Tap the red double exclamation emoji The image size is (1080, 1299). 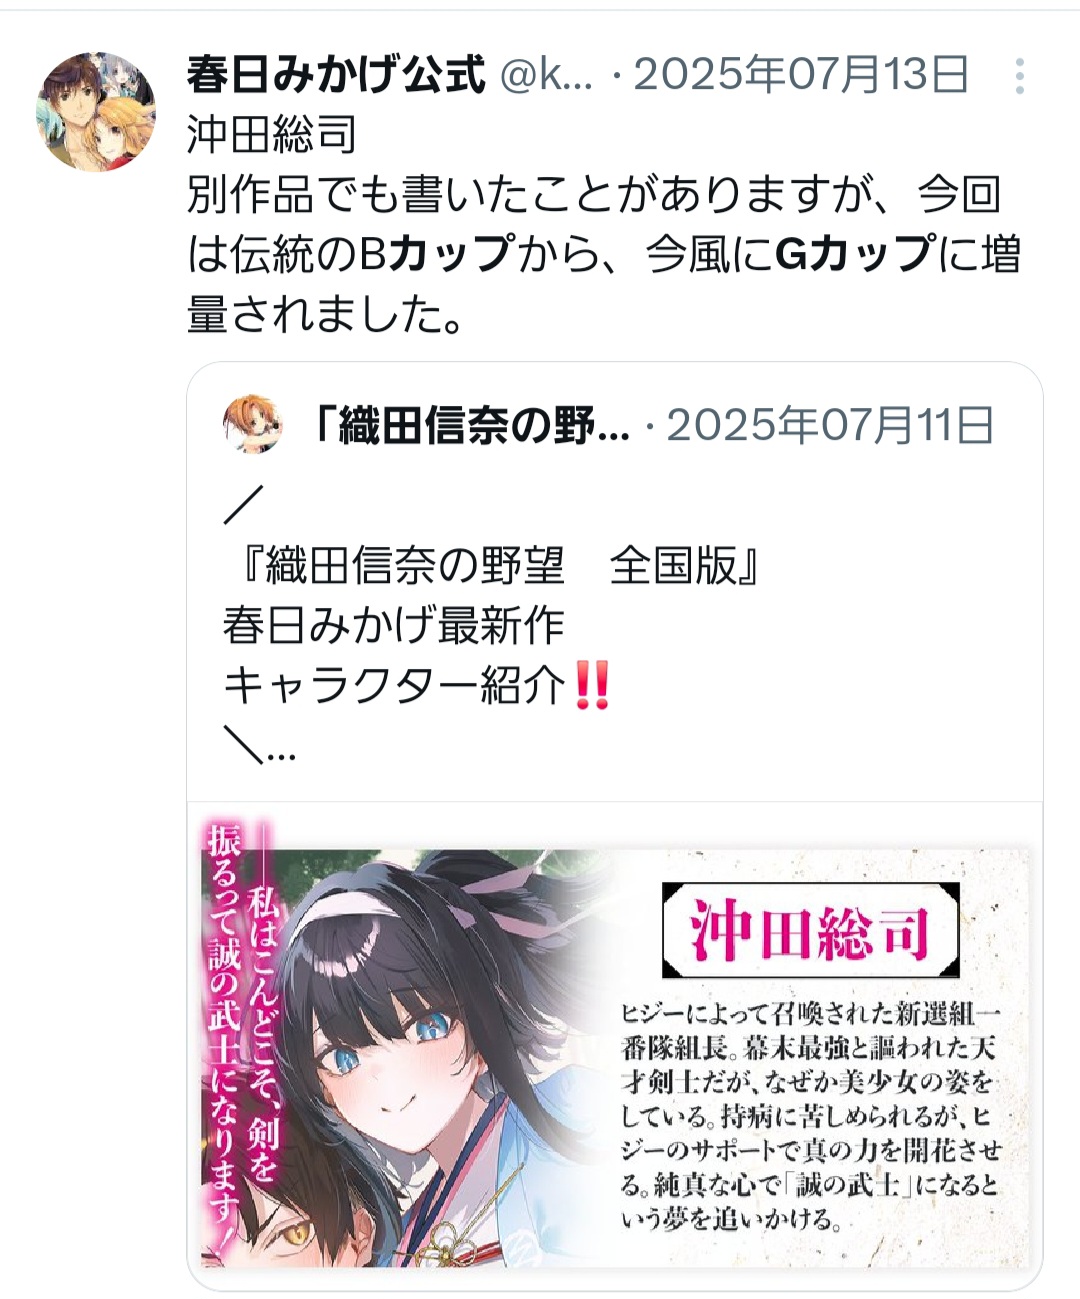[x=592, y=687]
